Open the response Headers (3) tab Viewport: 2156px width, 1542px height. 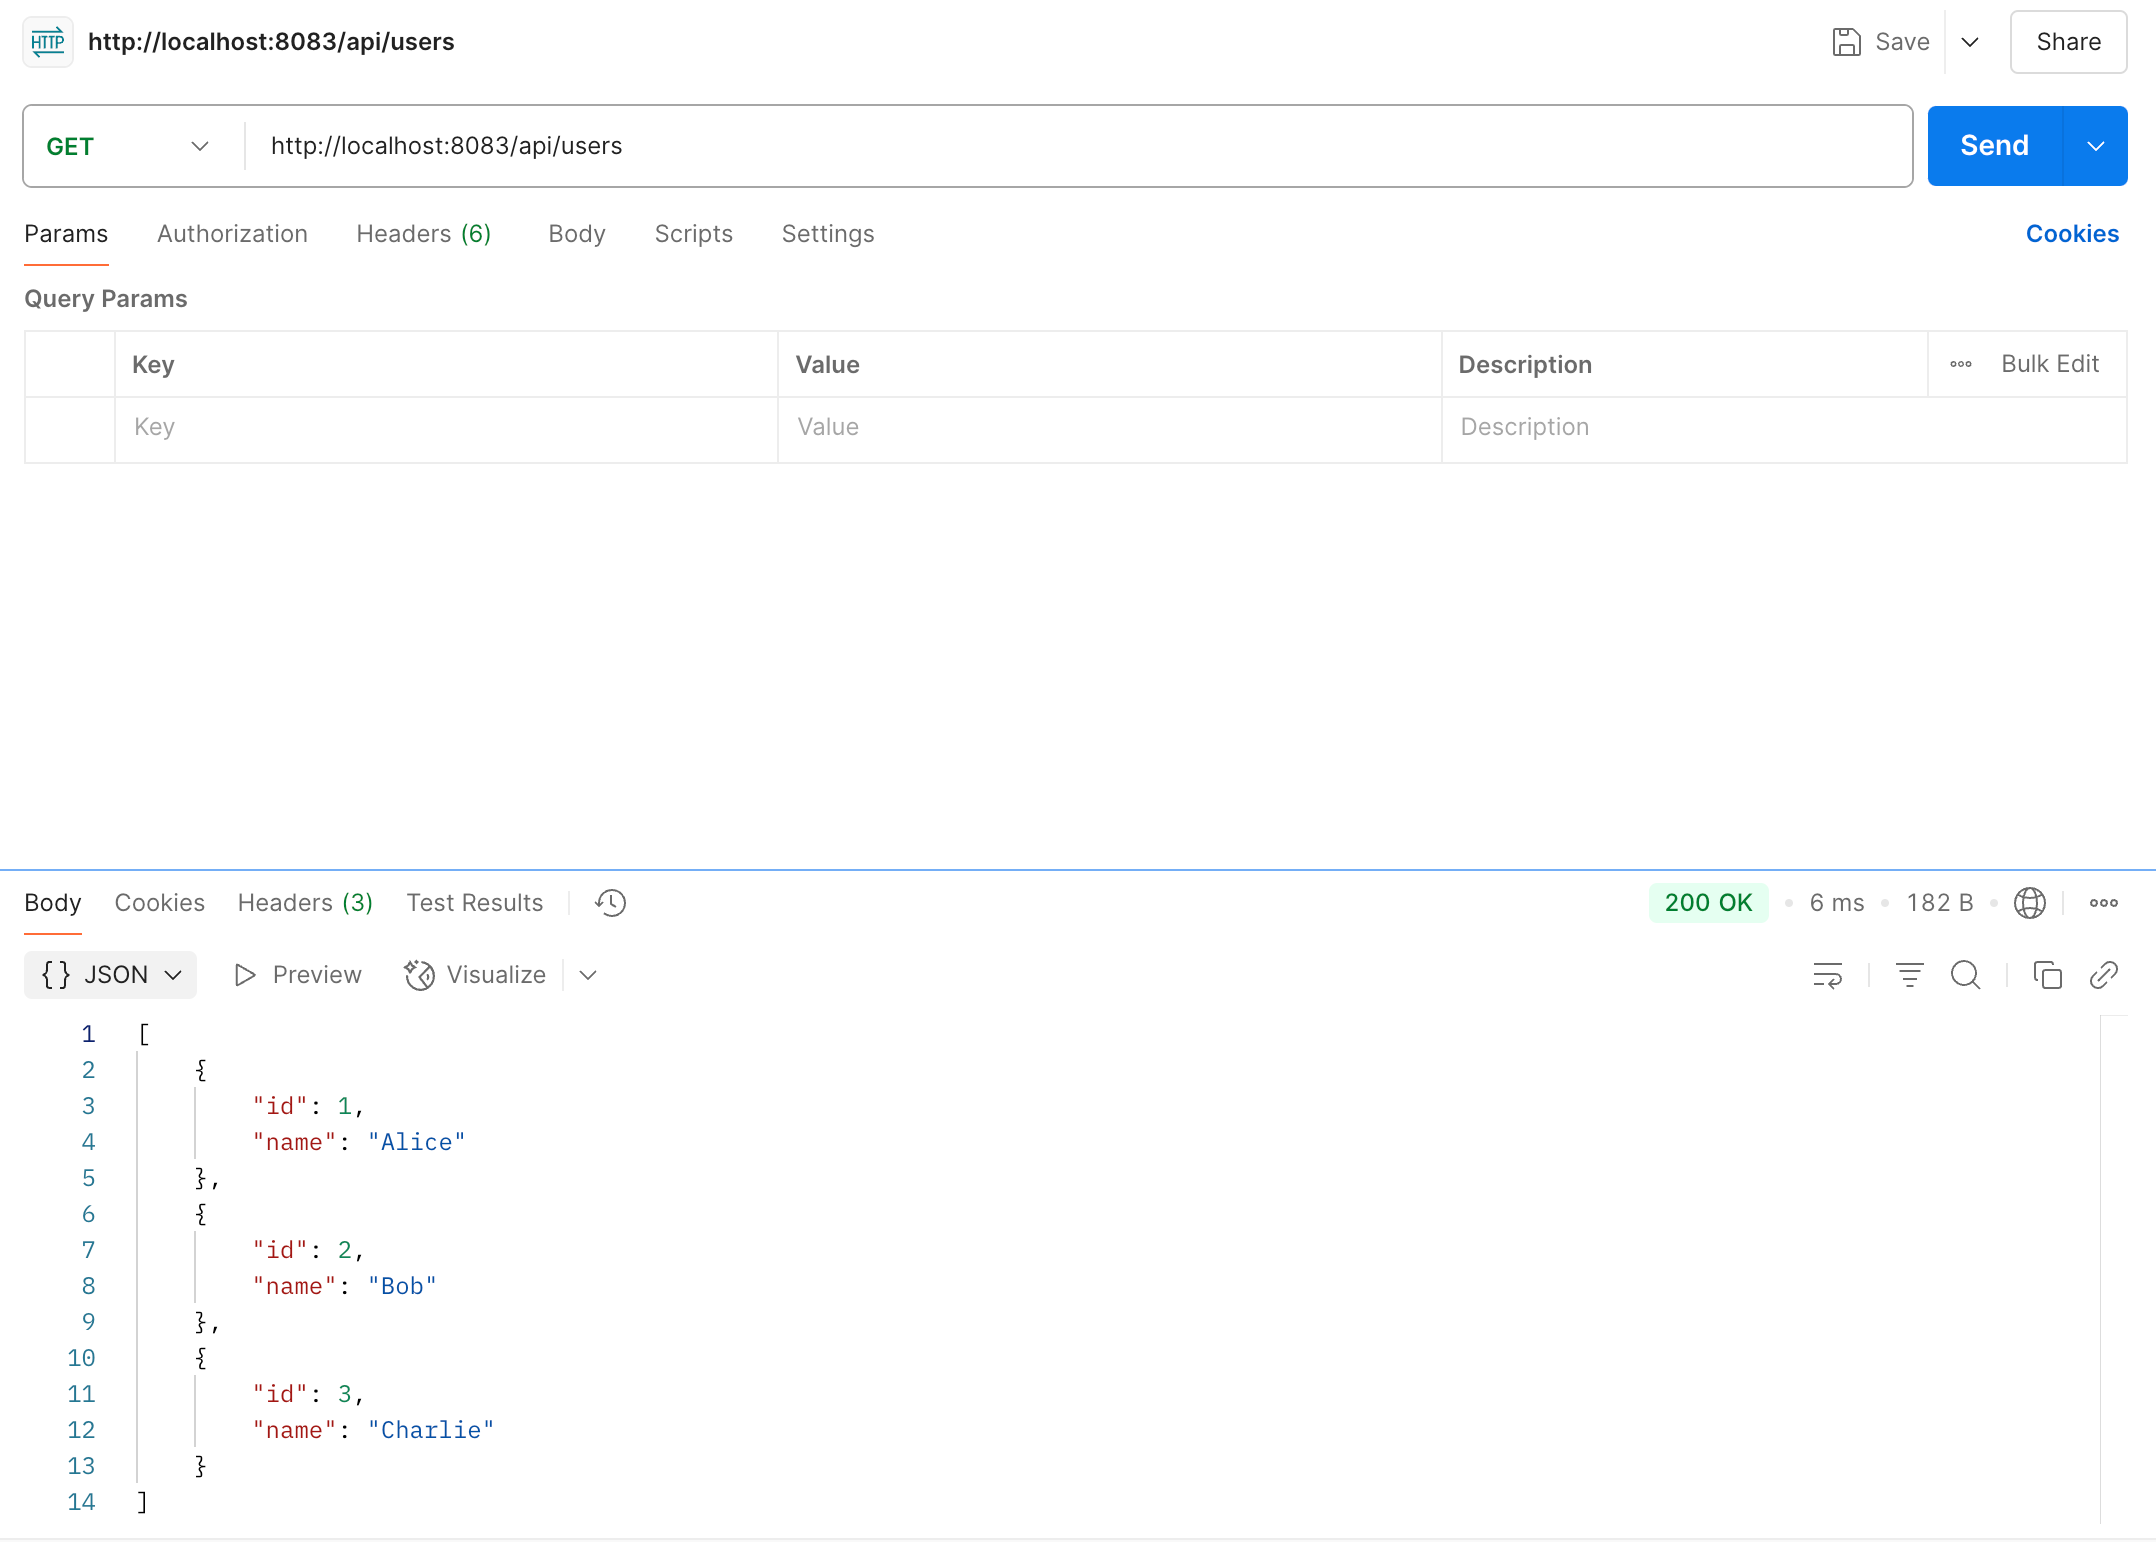click(x=305, y=903)
